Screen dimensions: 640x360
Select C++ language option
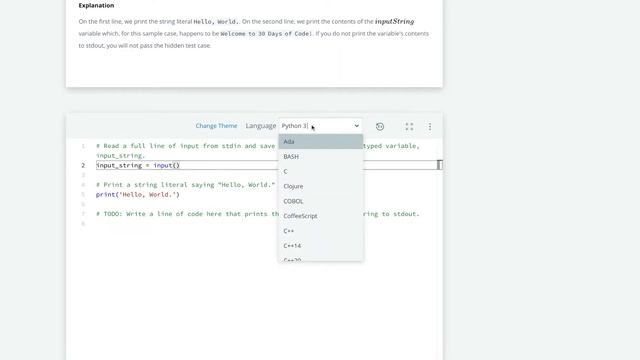321,231
